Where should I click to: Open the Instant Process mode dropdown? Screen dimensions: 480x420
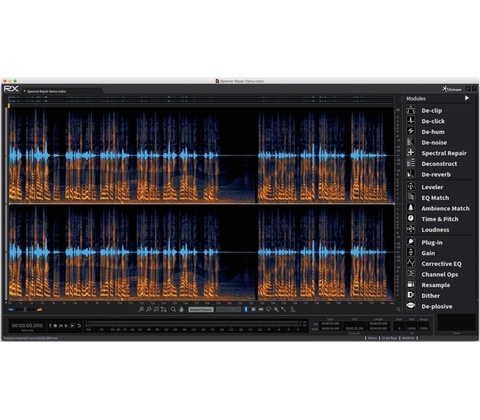pyautogui.click(x=228, y=309)
